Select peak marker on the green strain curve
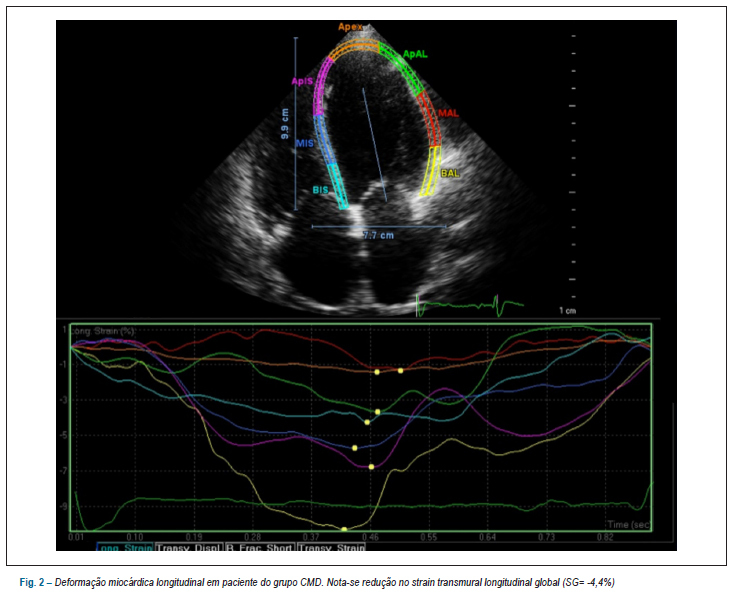735x593 pixels. click(378, 412)
